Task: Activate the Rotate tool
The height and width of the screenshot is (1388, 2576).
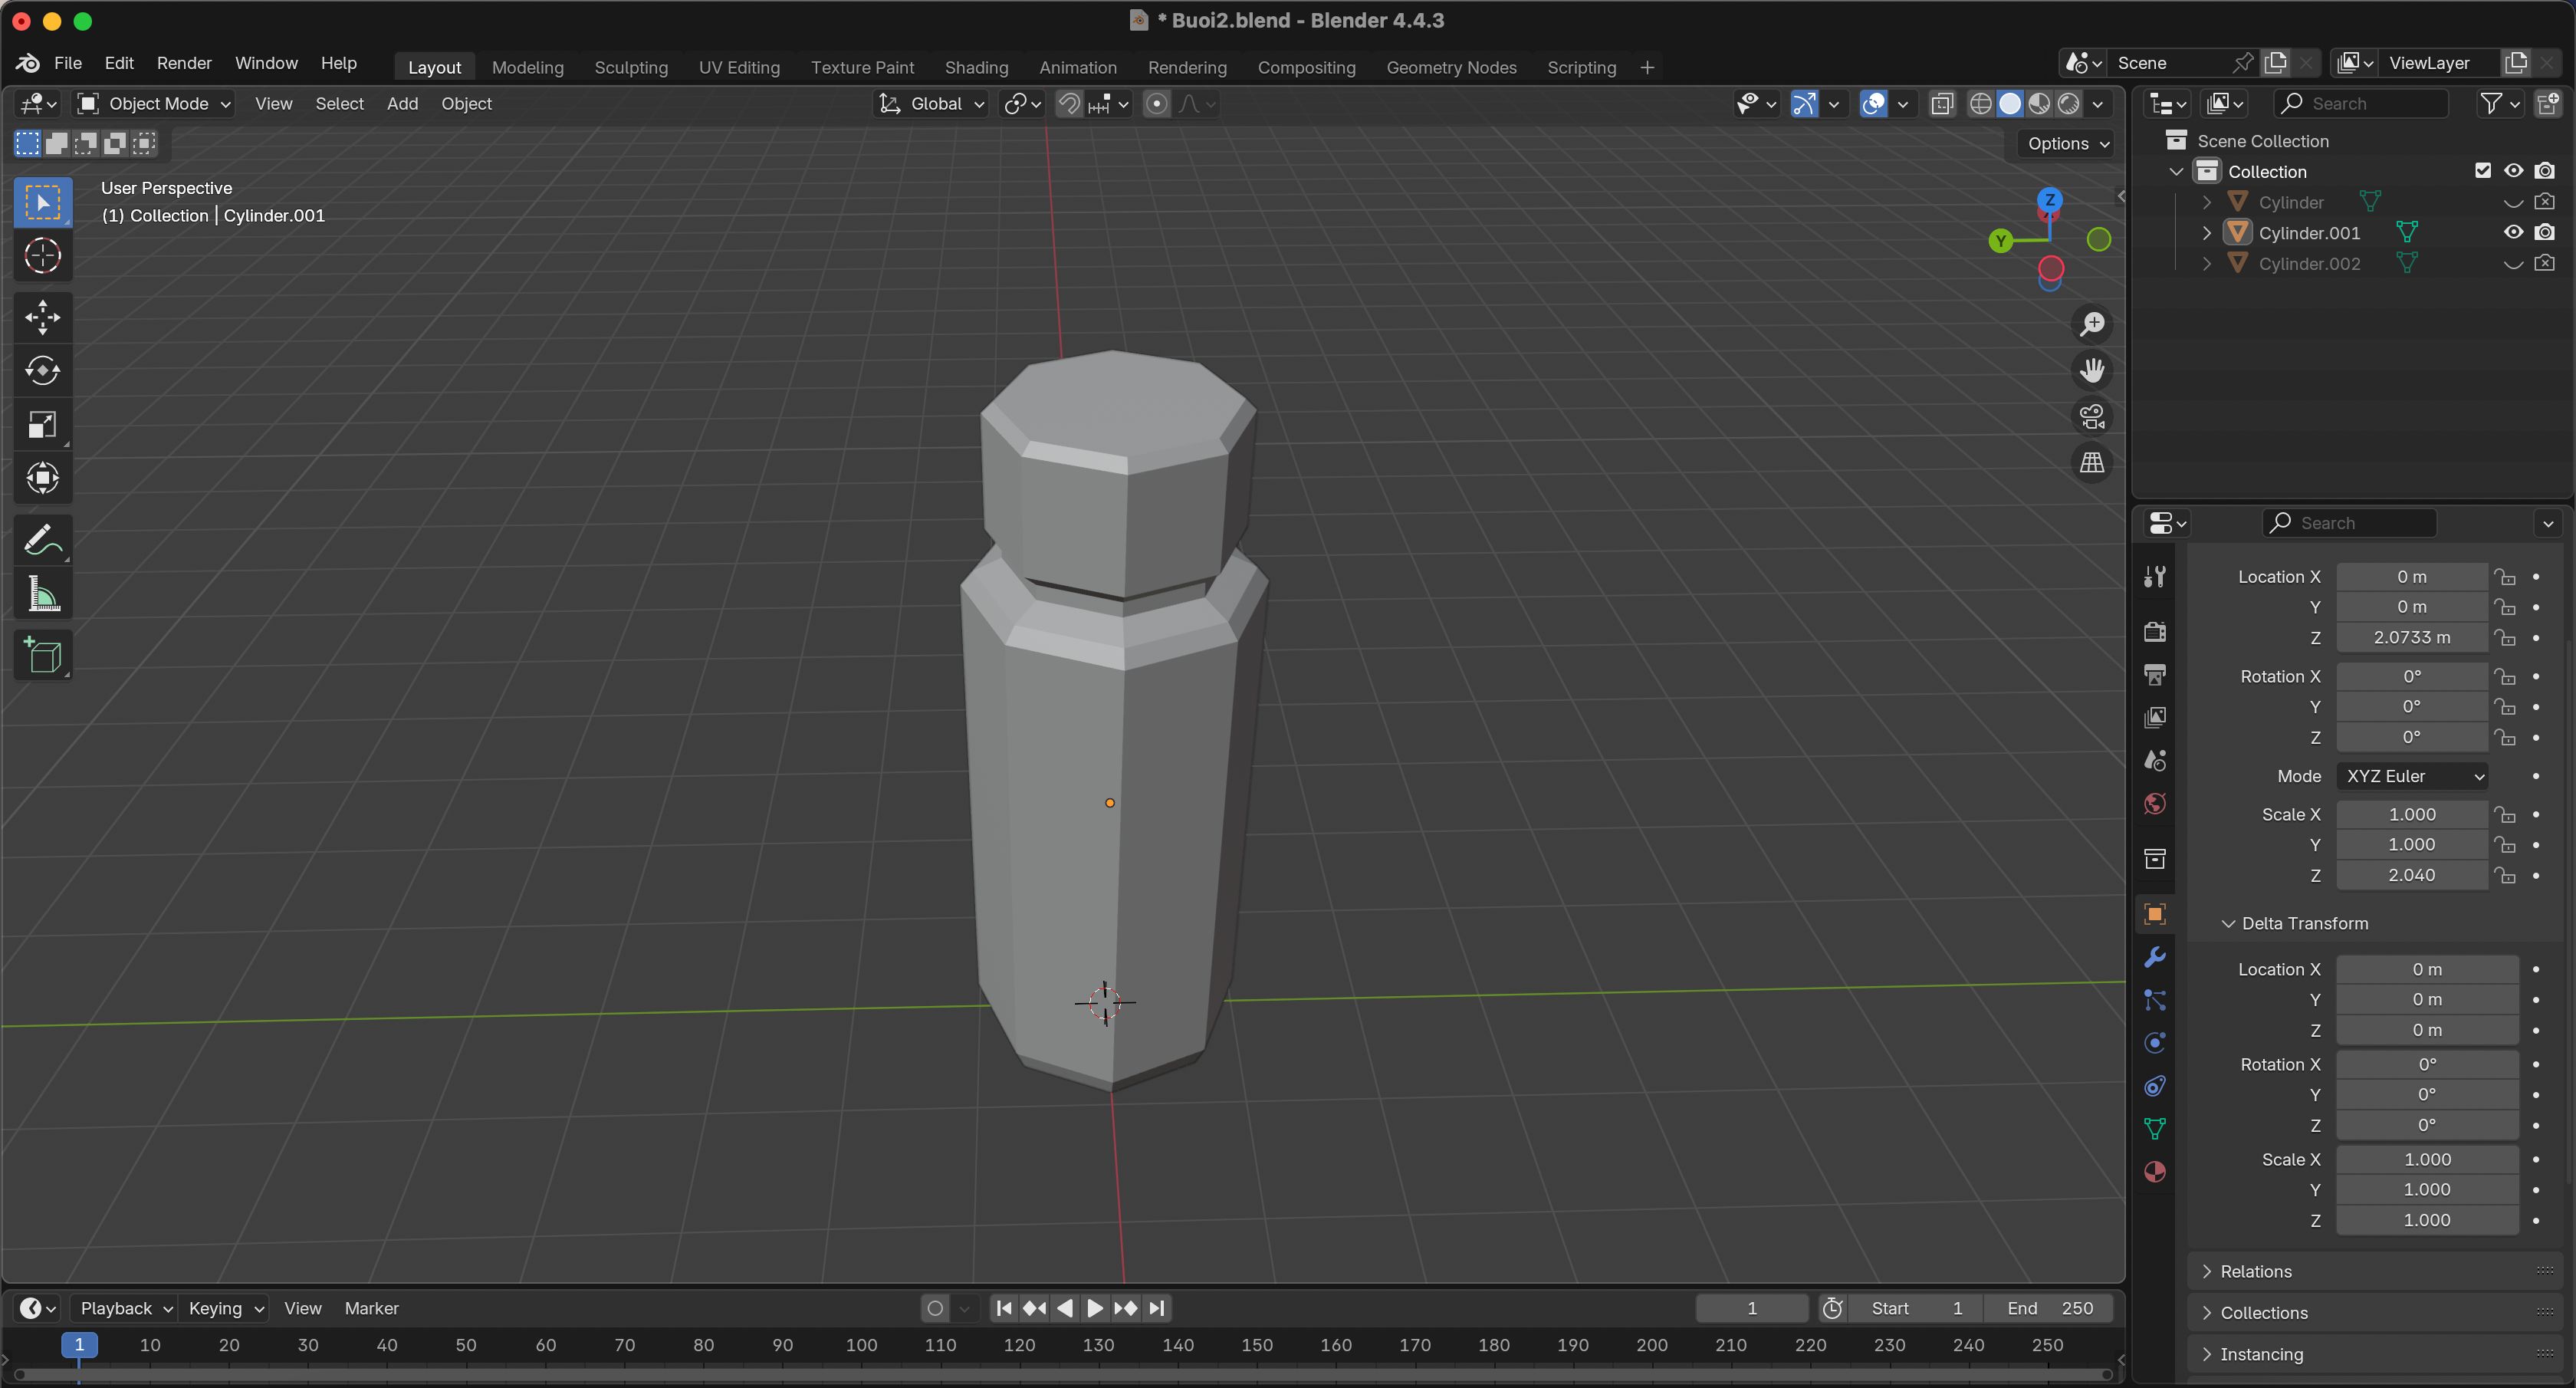Action: tap(42, 371)
